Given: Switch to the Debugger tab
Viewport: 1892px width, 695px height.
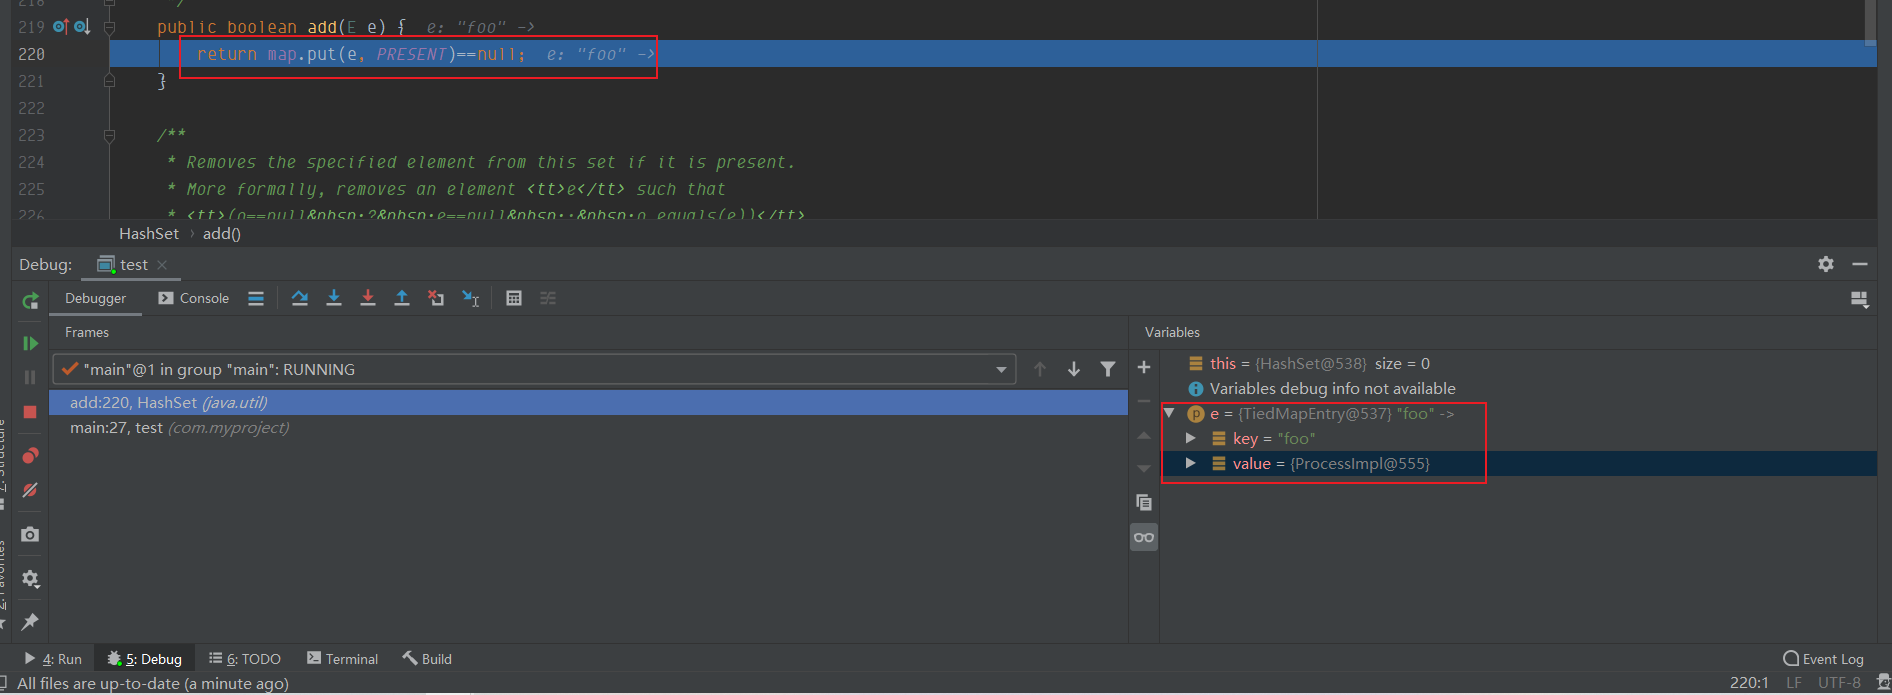Looking at the screenshot, I should pyautogui.click(x=96, y=298).
